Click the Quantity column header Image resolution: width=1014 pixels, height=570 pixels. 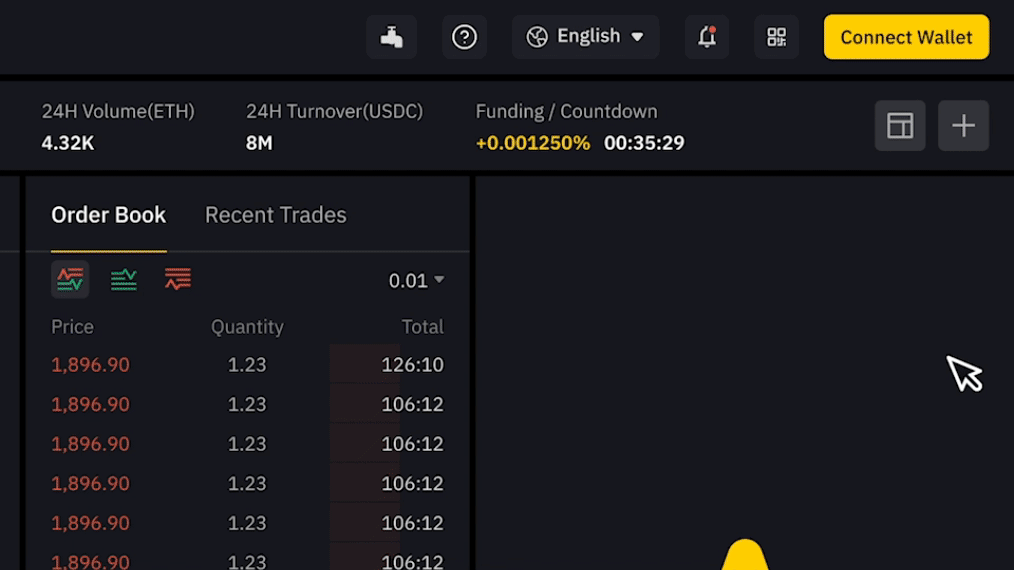(247, 327)
